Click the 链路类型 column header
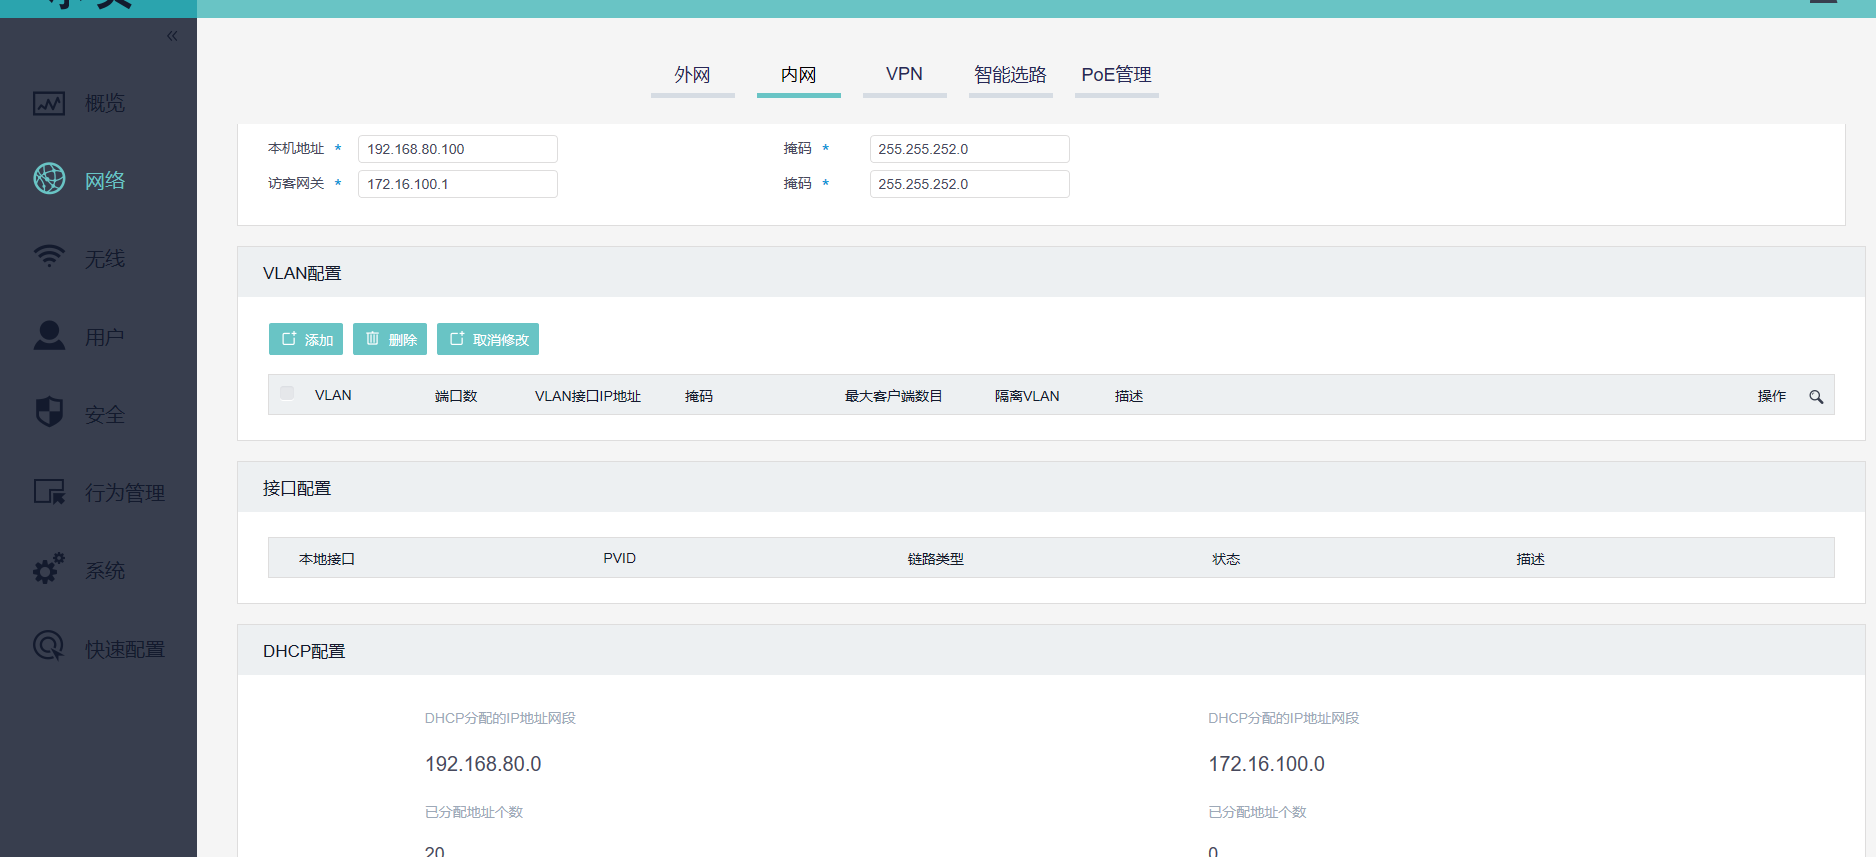 pos(936,559)
